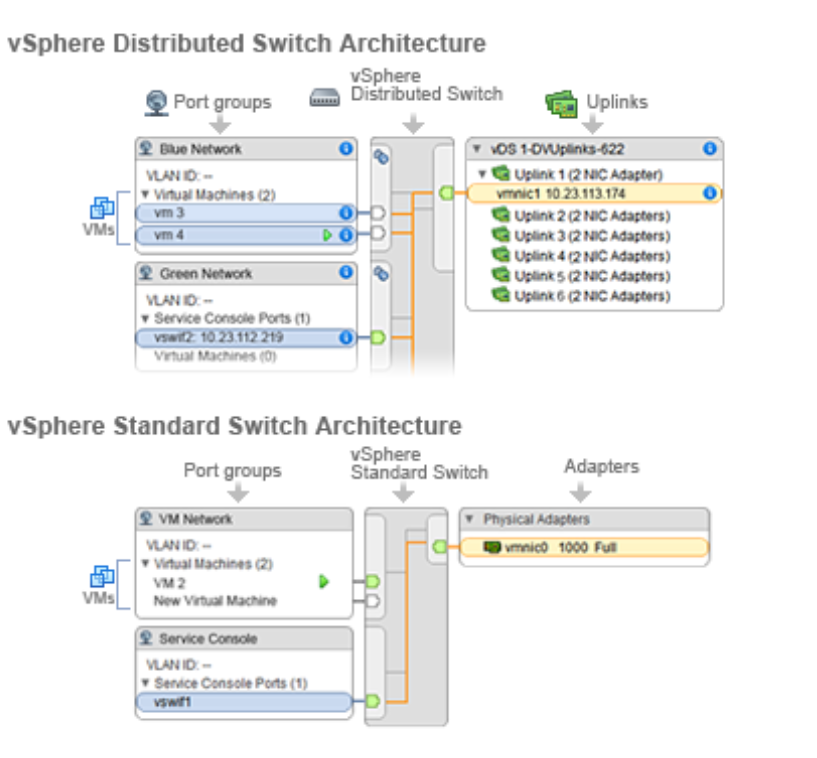Click the Blue Network port group icon
This screenshot has height=758, width=817.
146,148
